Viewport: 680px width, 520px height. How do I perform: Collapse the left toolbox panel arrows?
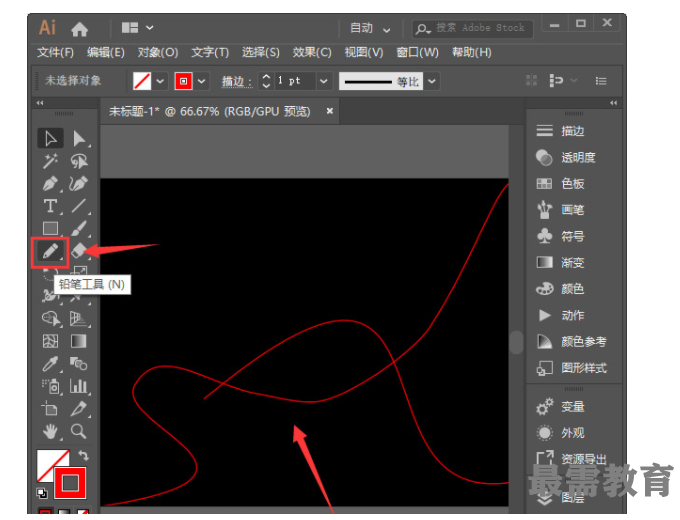click(x=40, y=103)
